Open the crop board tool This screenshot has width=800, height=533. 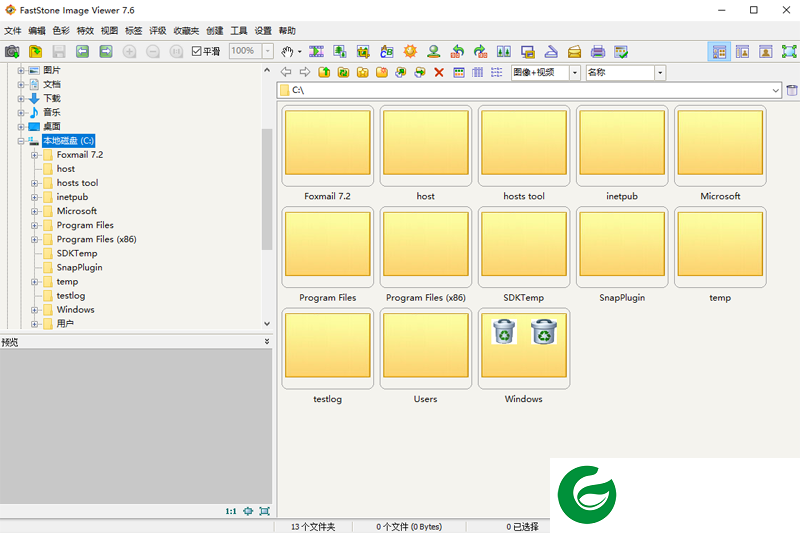coord(363,52)
